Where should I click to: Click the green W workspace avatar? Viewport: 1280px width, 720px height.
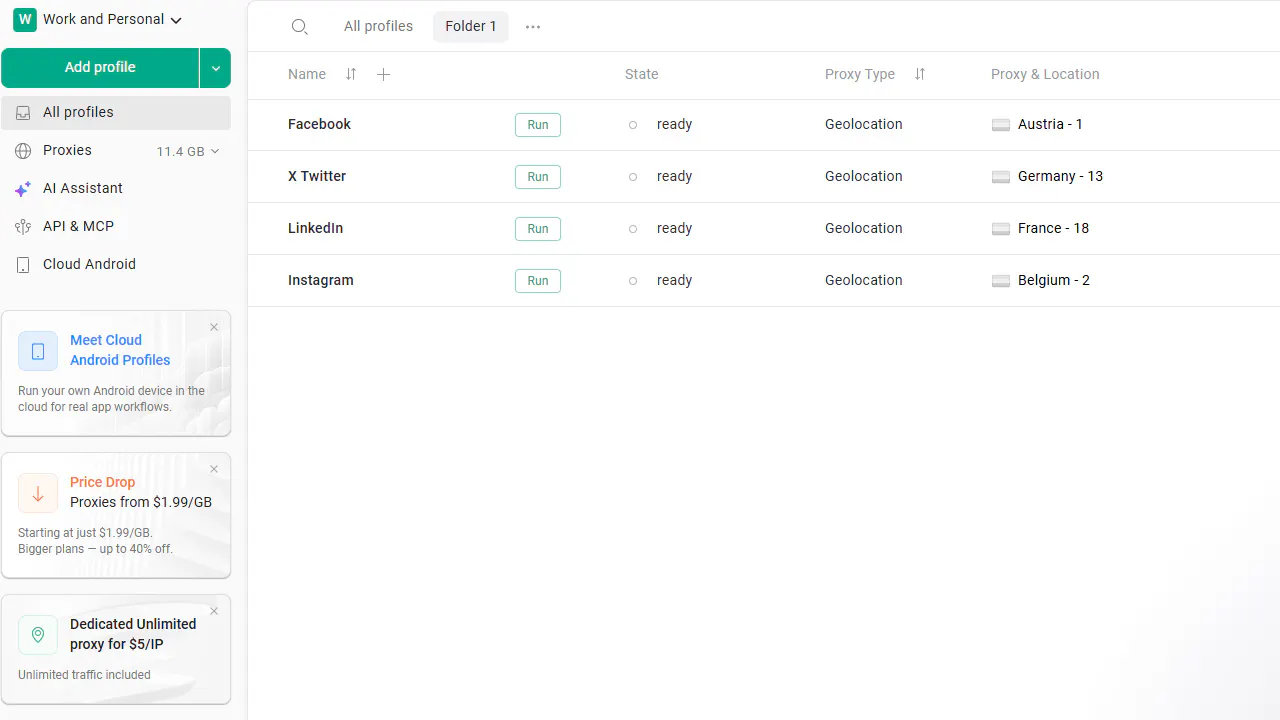click(x=25, y=19)
